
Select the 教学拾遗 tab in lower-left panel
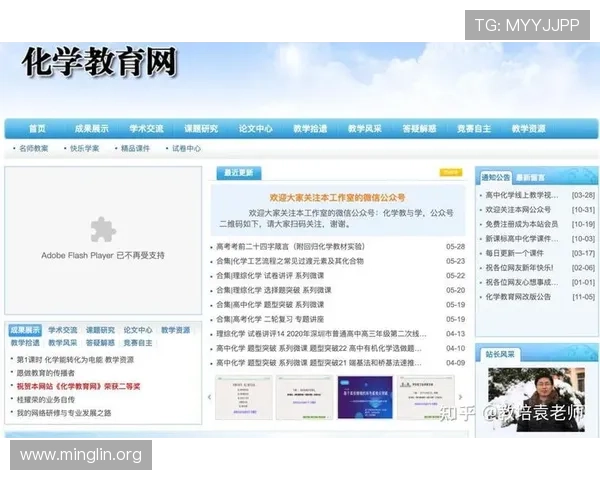(25, 343)
